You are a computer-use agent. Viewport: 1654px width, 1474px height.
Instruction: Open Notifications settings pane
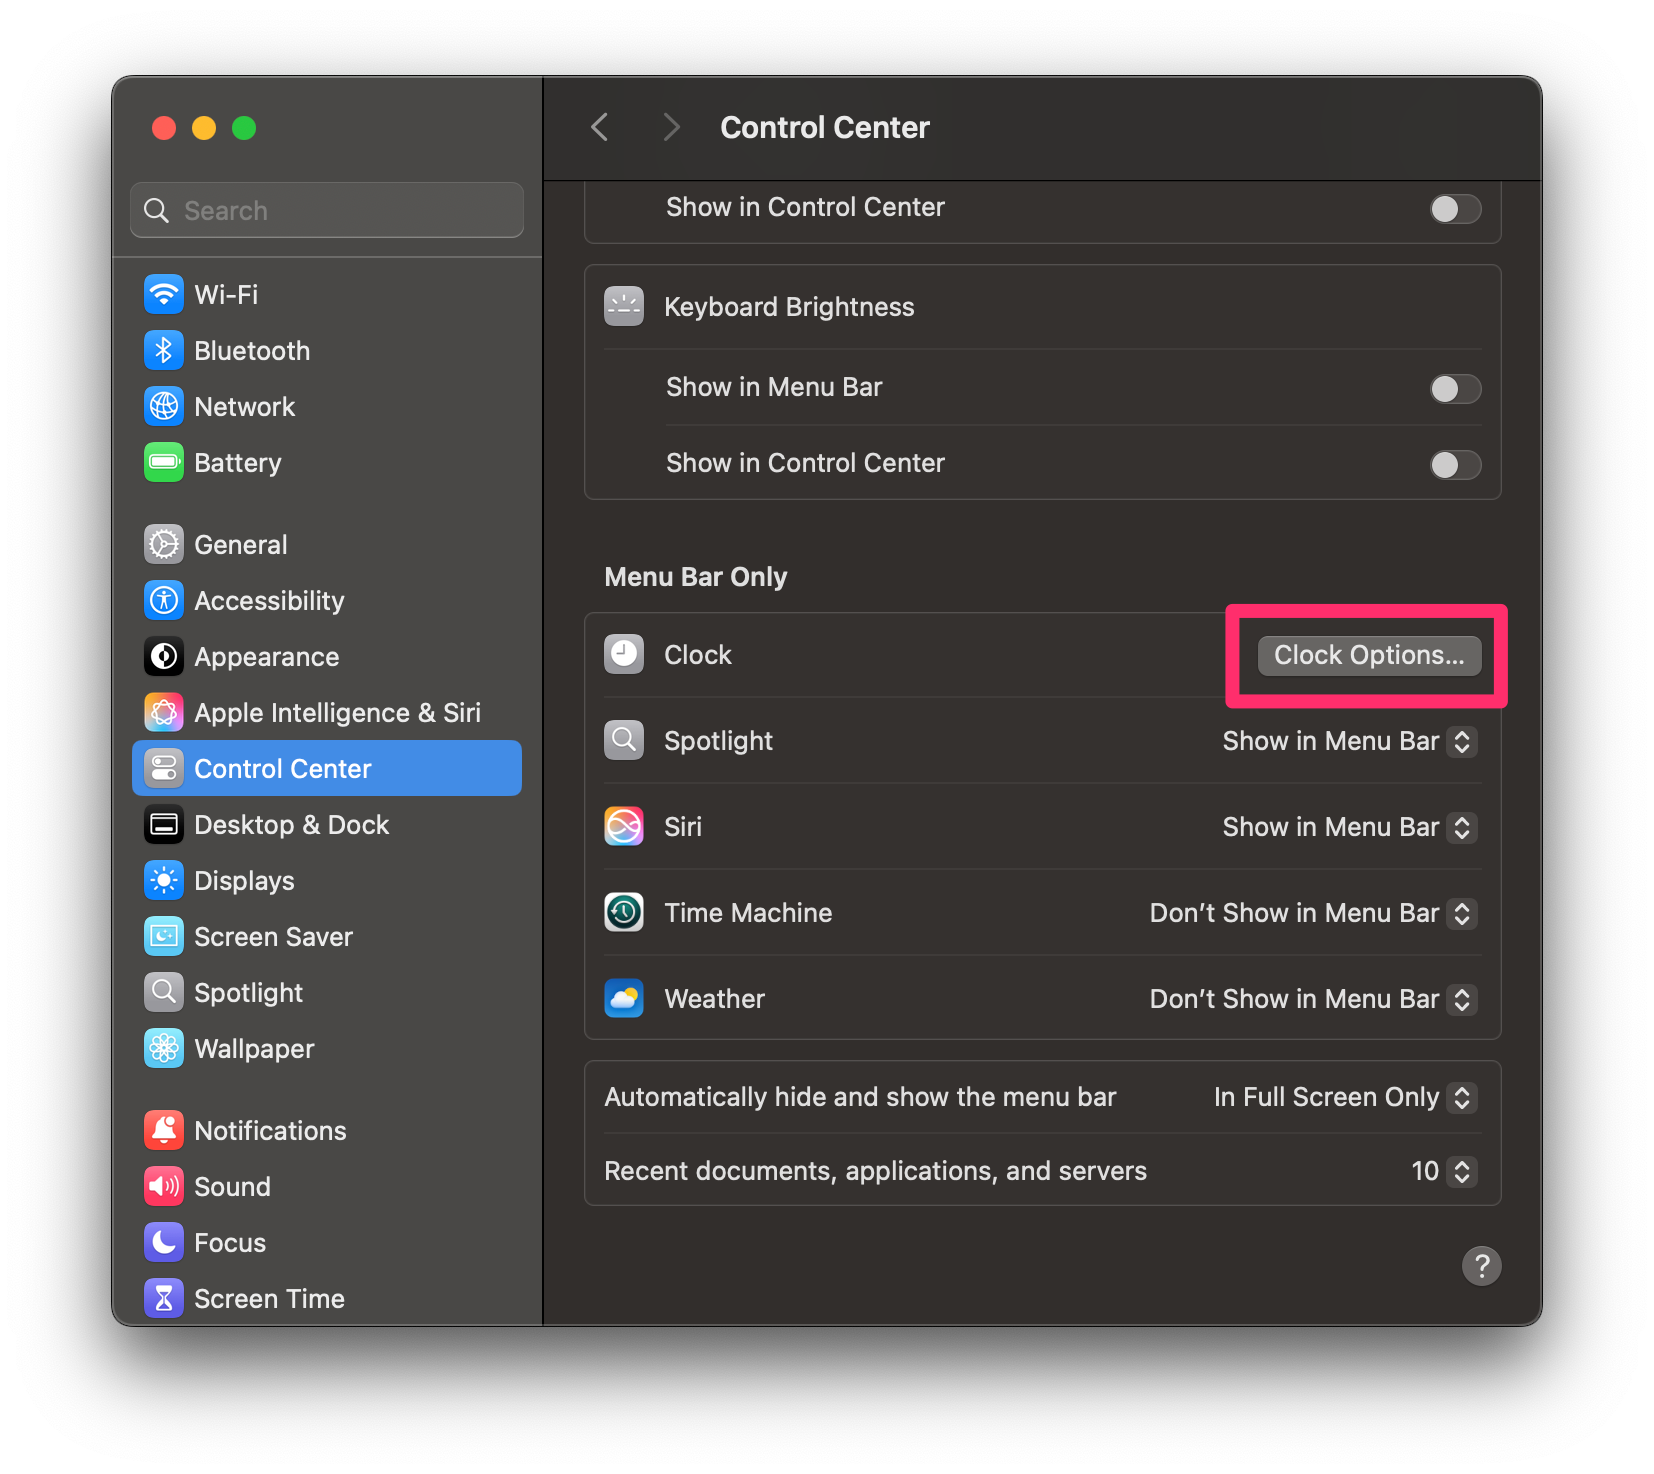[x=327, y=1130]
